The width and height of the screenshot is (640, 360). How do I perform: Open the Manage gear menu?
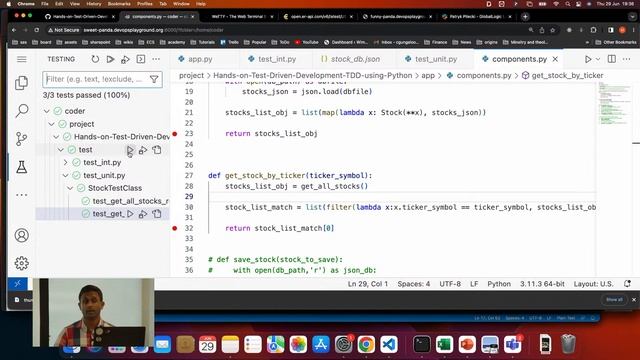tap(22, 263)
